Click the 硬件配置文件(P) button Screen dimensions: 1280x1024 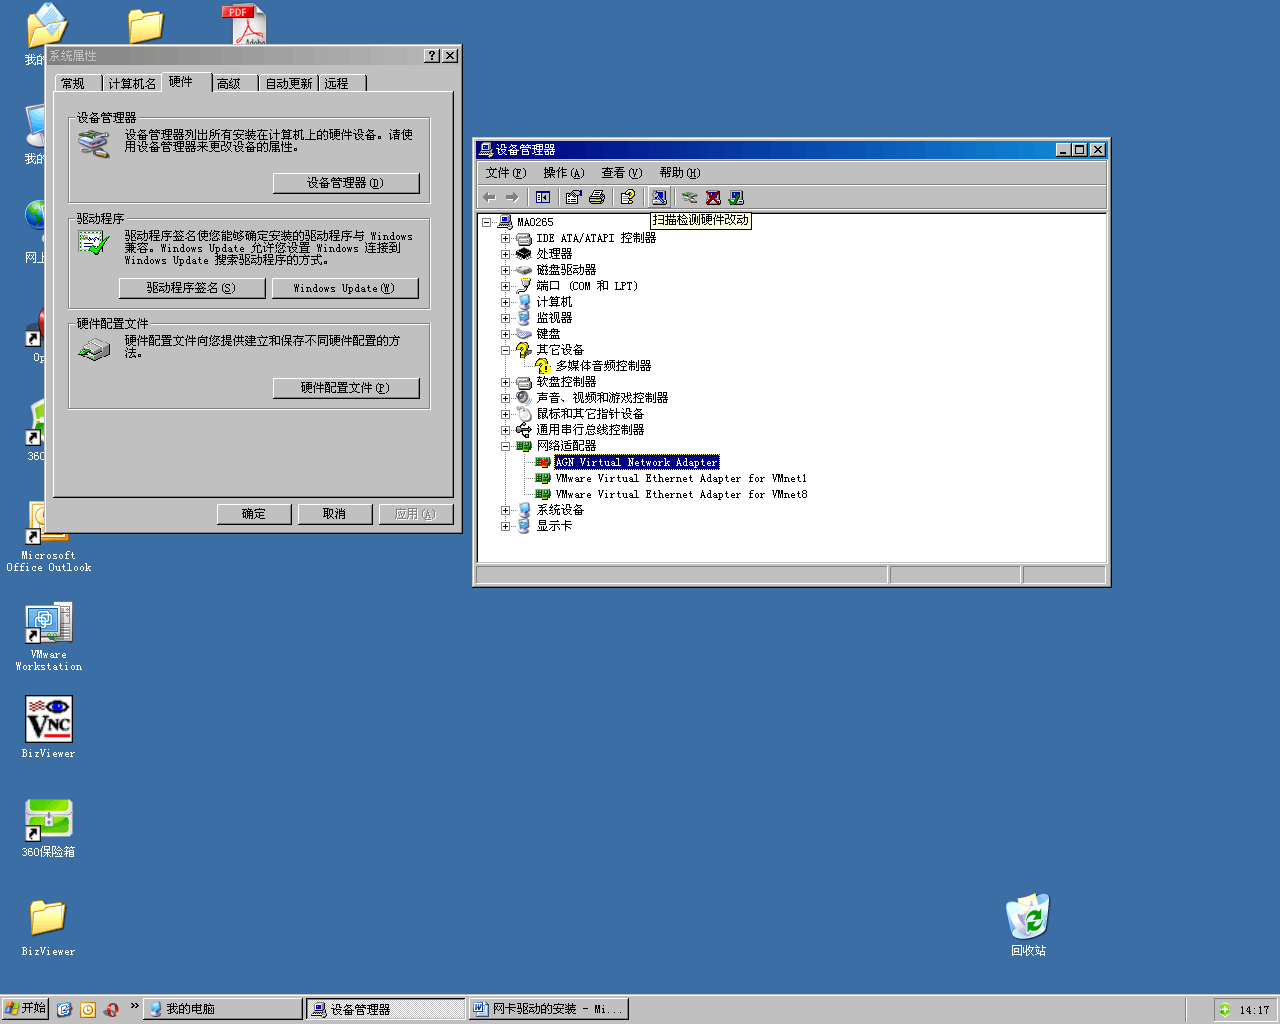[x=346, y=388]
